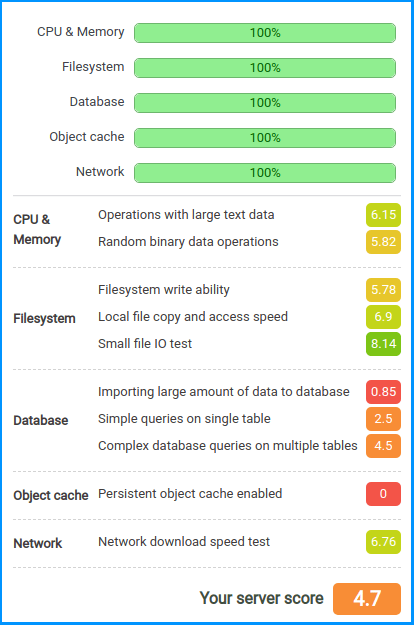414x625 pixels.
Task: Click the 4.5 complex queries score badge
Action: (x=383, y=446)
